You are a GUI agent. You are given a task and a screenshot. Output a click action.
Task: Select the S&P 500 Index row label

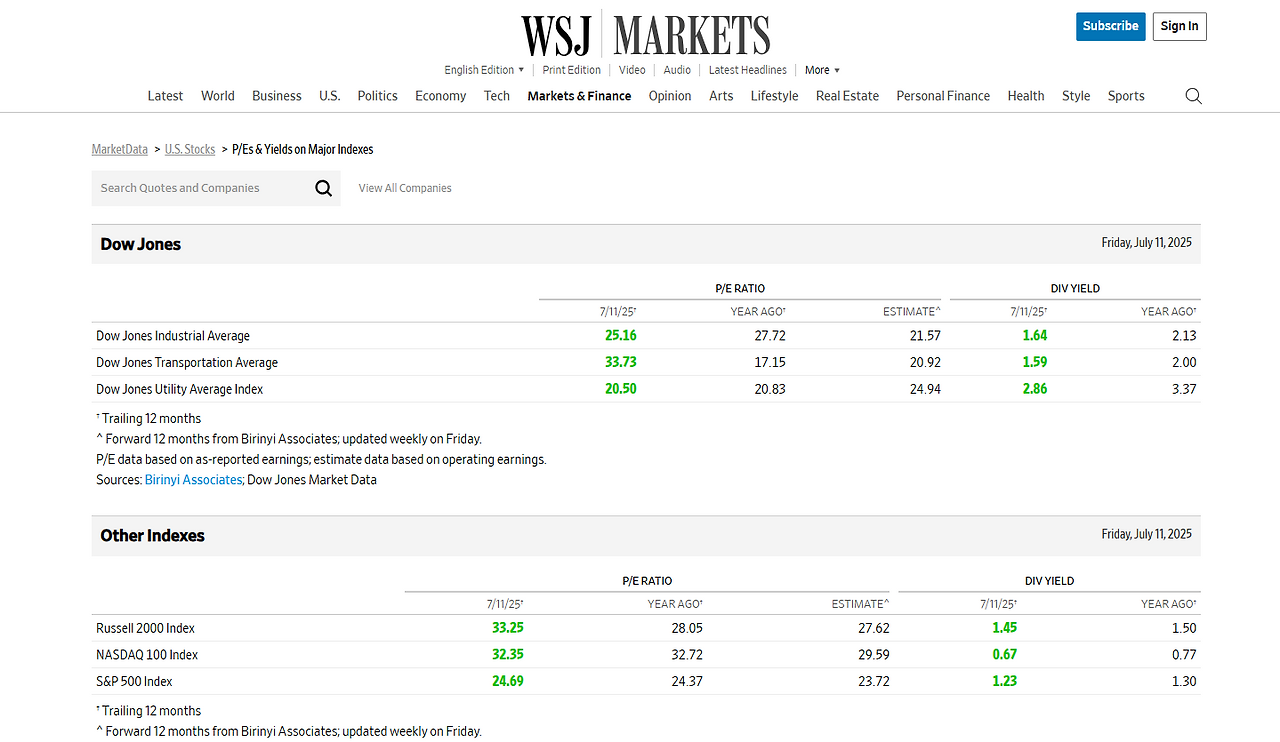click(x=134, y=681)
